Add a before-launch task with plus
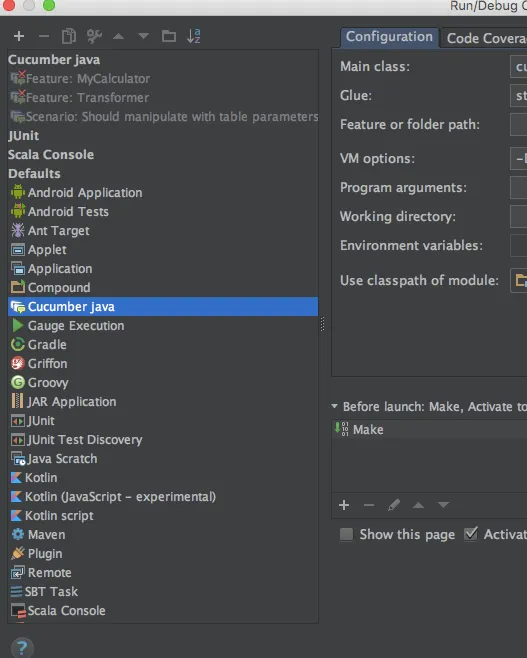The height and width of the screenshot is (658, 527). 344,505
